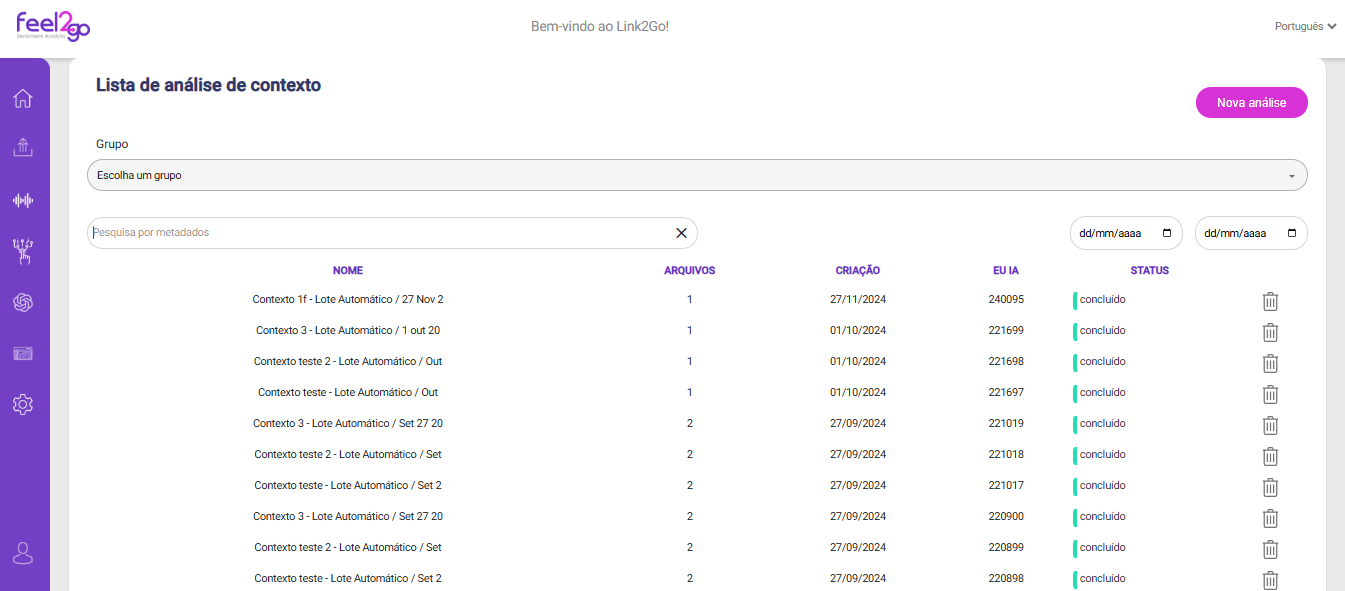
Task: Click the keyboard panel sidebar icon
Action: pyautogui.click(x=23, y=354)
